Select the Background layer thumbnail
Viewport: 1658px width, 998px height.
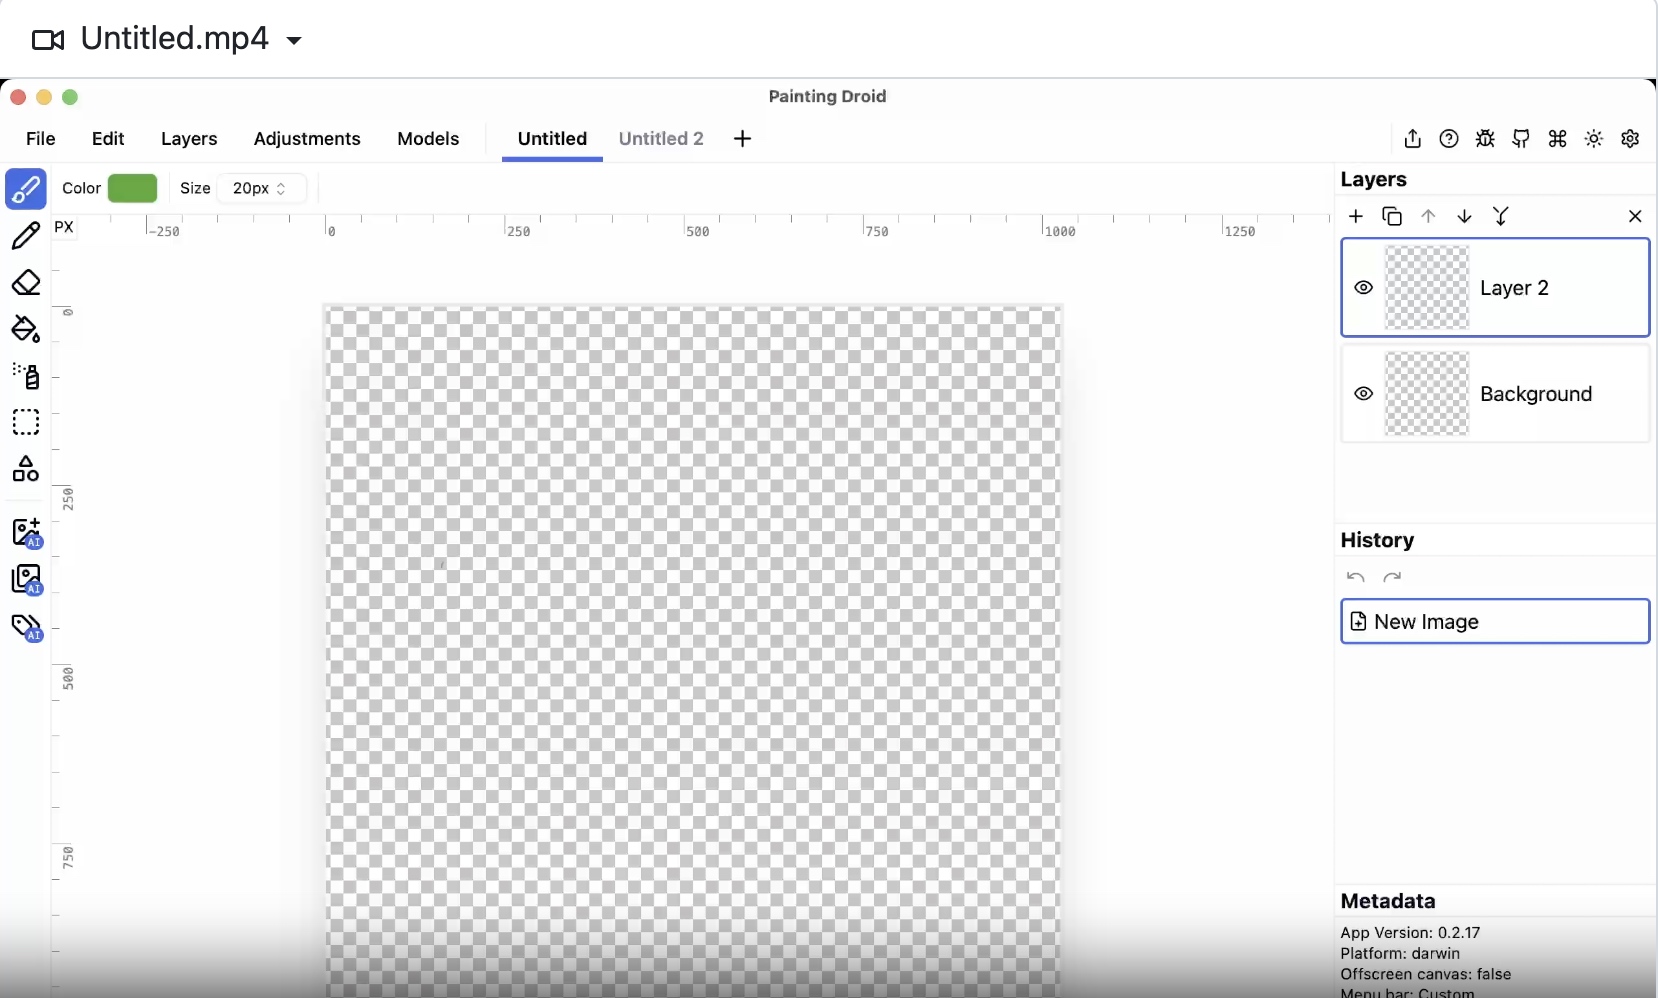pos(1427,394)
